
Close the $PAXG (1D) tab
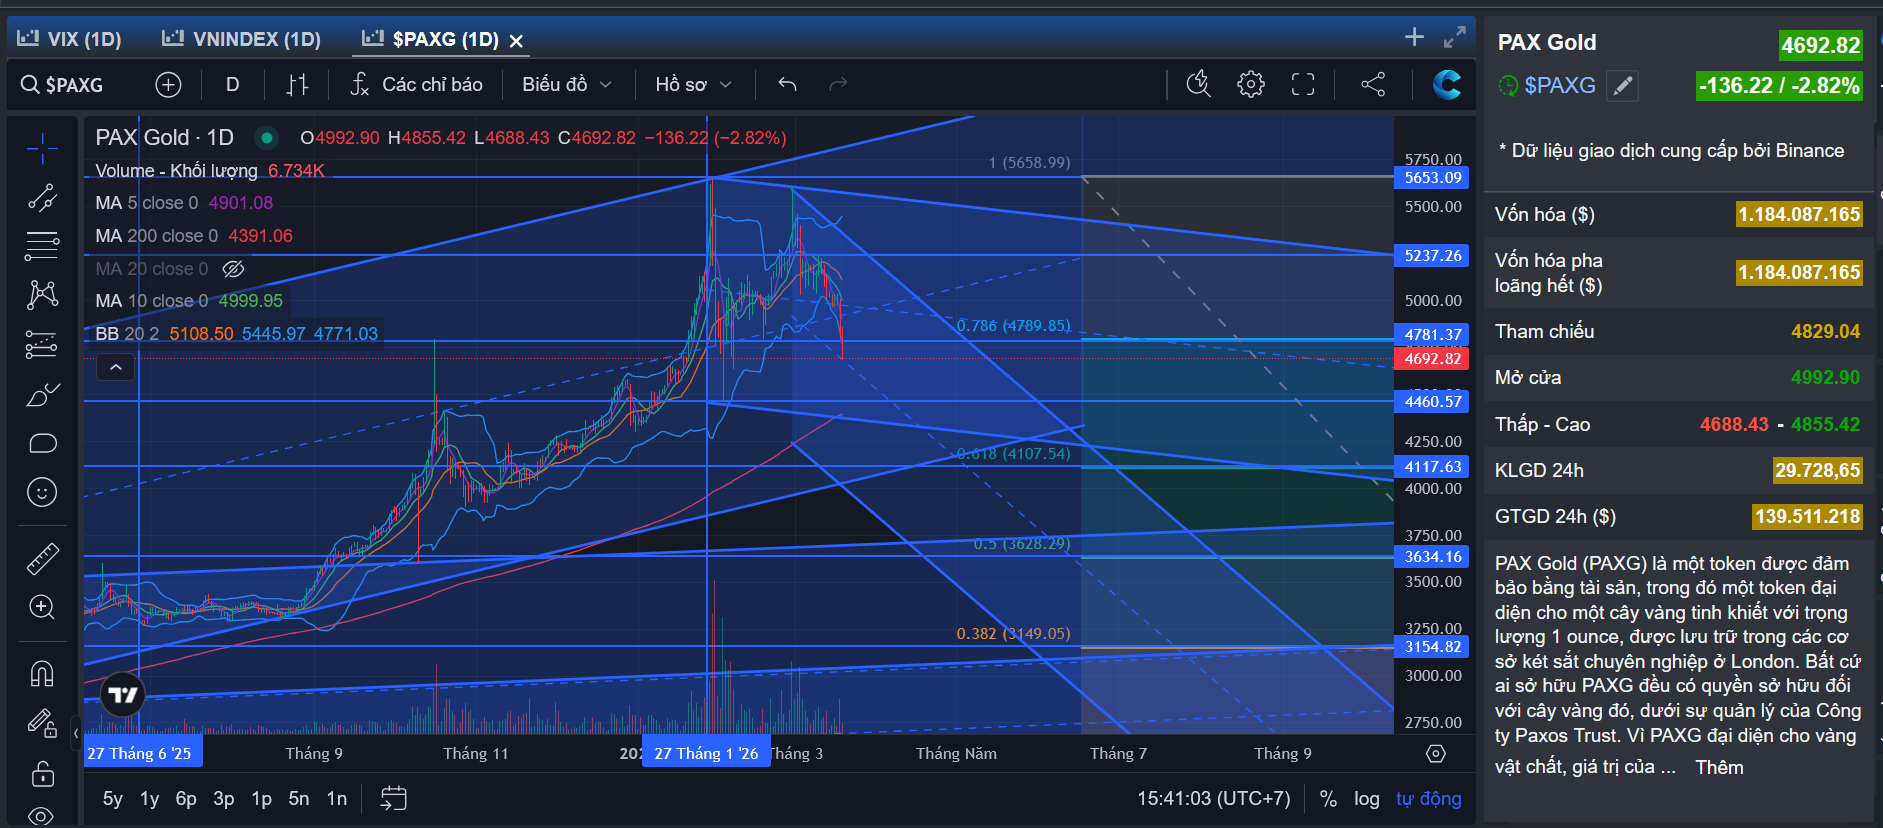tap(516, 41)
